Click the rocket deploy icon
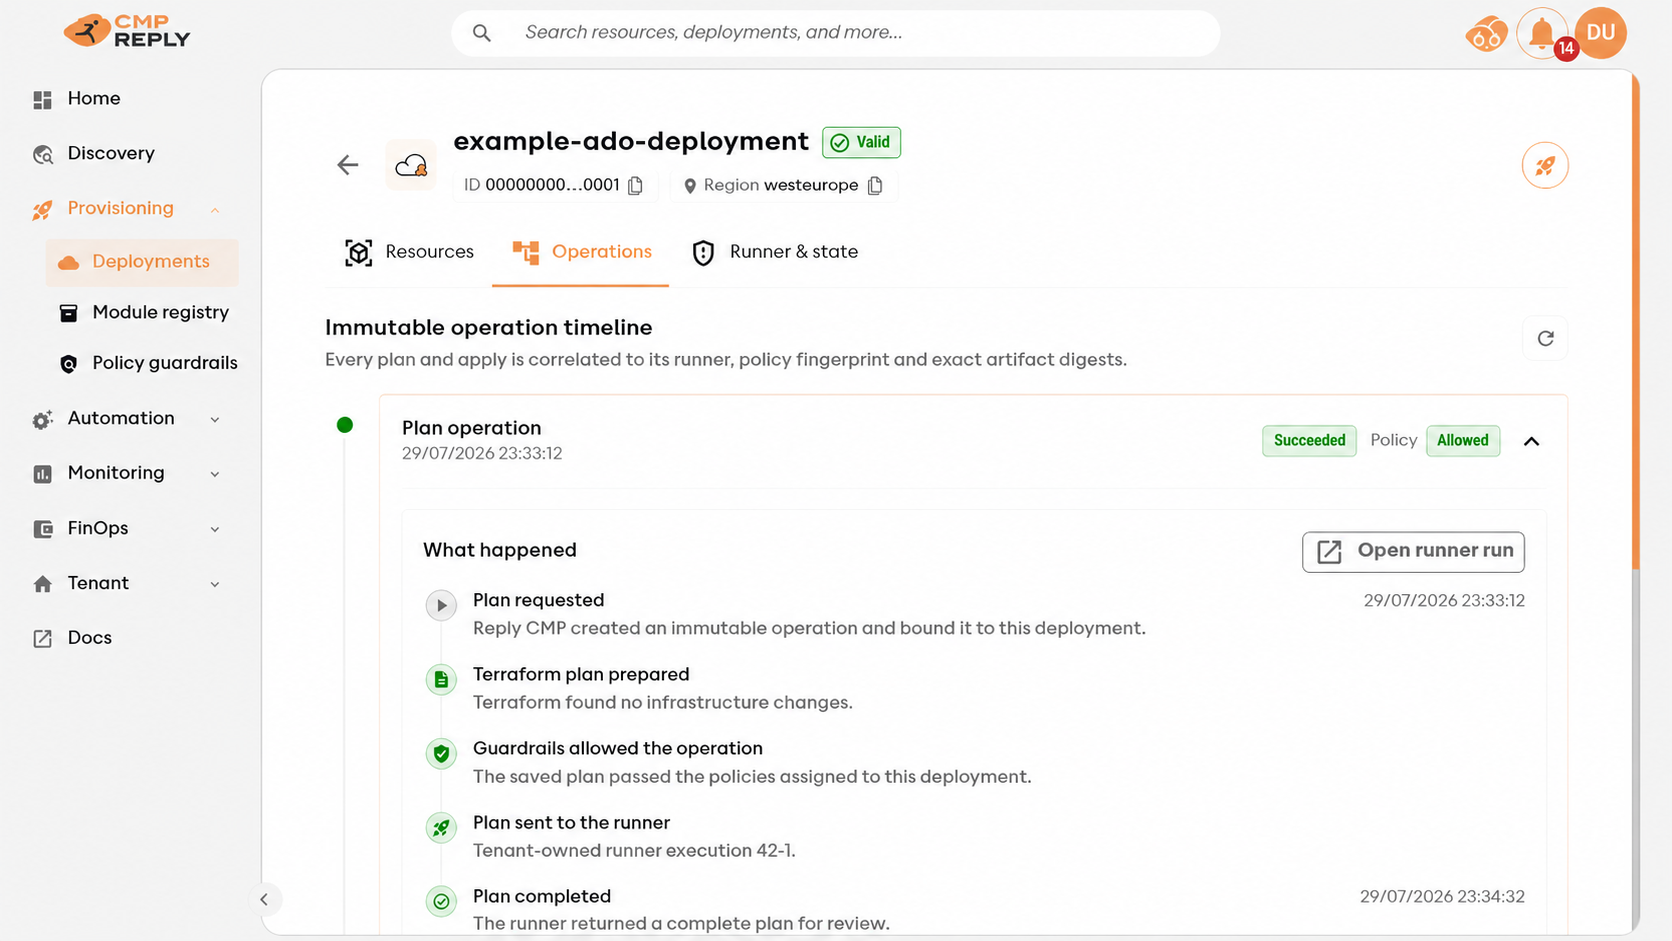 point(1545,165)
